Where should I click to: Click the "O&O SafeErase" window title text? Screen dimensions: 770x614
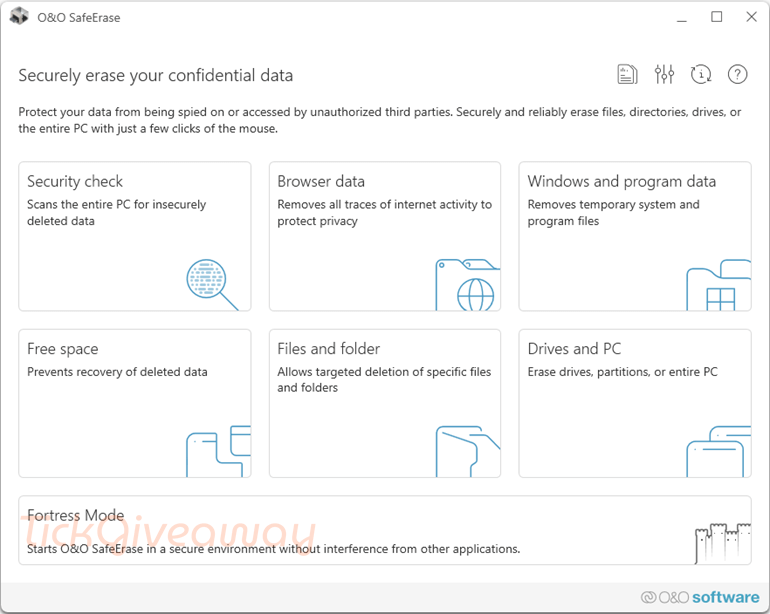(79, 18)
